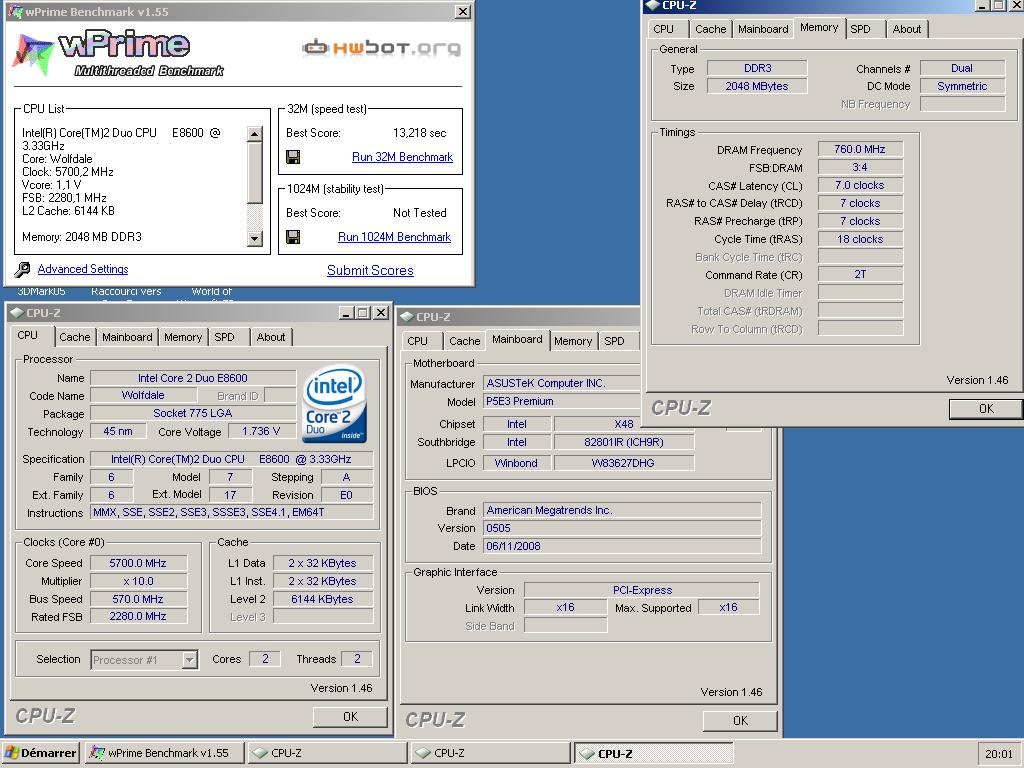Click CAS# Latency value 7.0 clocks
This screenshot has height=768, width=1024.
coord(860,185)
